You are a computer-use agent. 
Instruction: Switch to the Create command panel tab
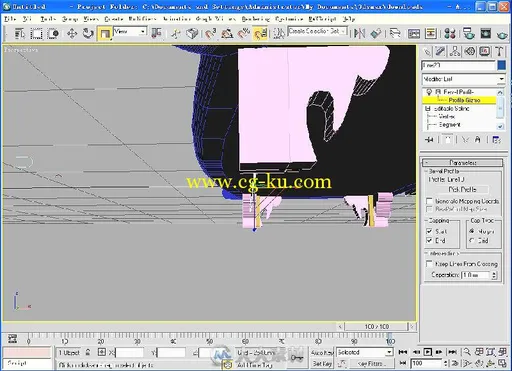427,51
